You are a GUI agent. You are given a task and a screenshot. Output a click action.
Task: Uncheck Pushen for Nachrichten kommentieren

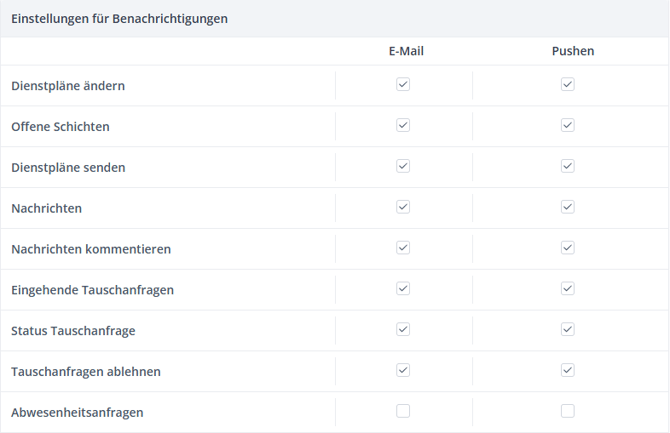pyautogui.click(x=567, y=247)
